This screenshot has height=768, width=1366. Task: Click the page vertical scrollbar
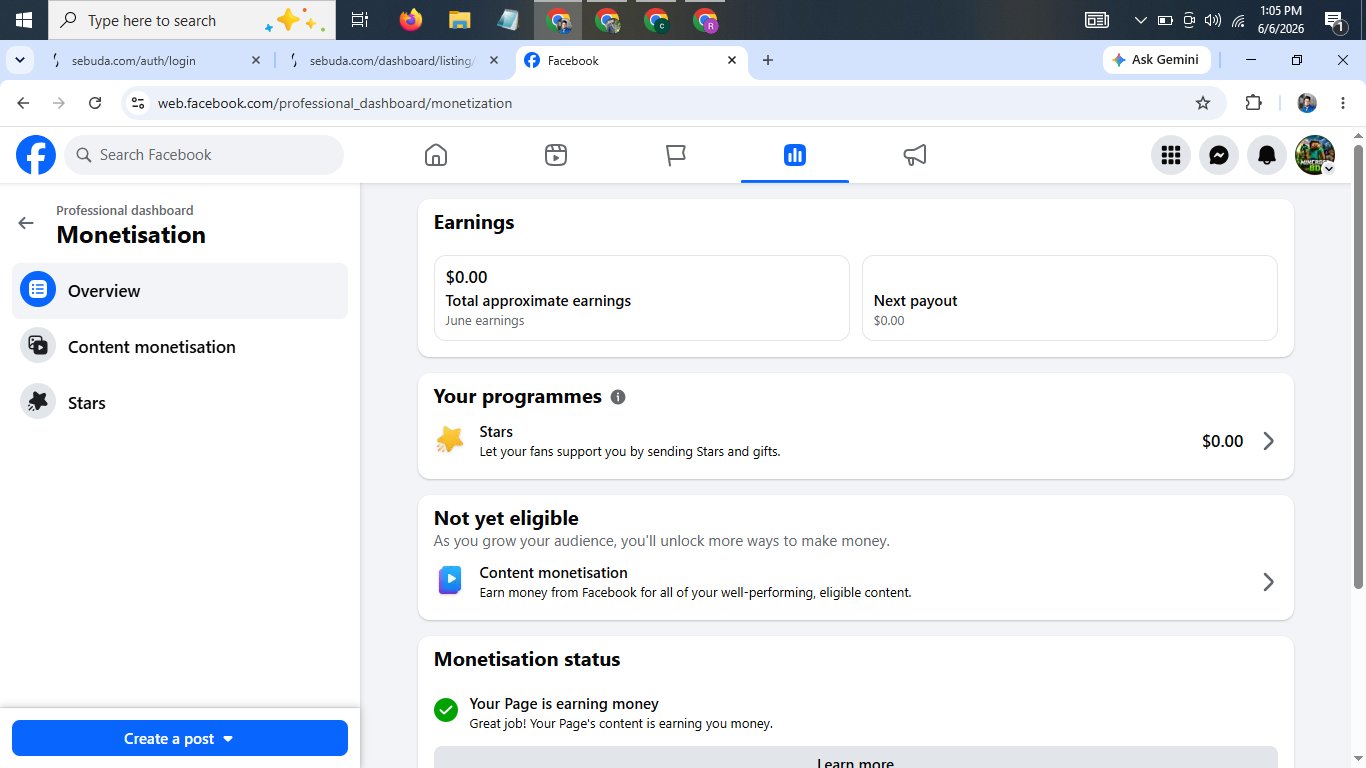[x=1358, y=366]
